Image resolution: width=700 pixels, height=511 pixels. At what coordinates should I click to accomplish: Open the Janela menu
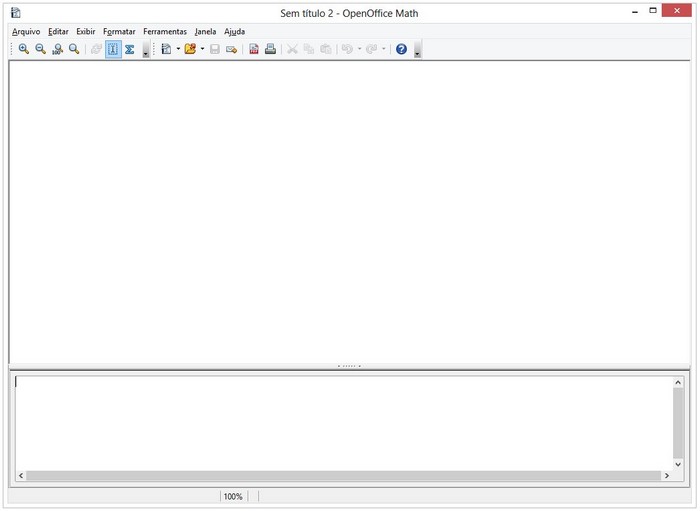pos(205,32)
